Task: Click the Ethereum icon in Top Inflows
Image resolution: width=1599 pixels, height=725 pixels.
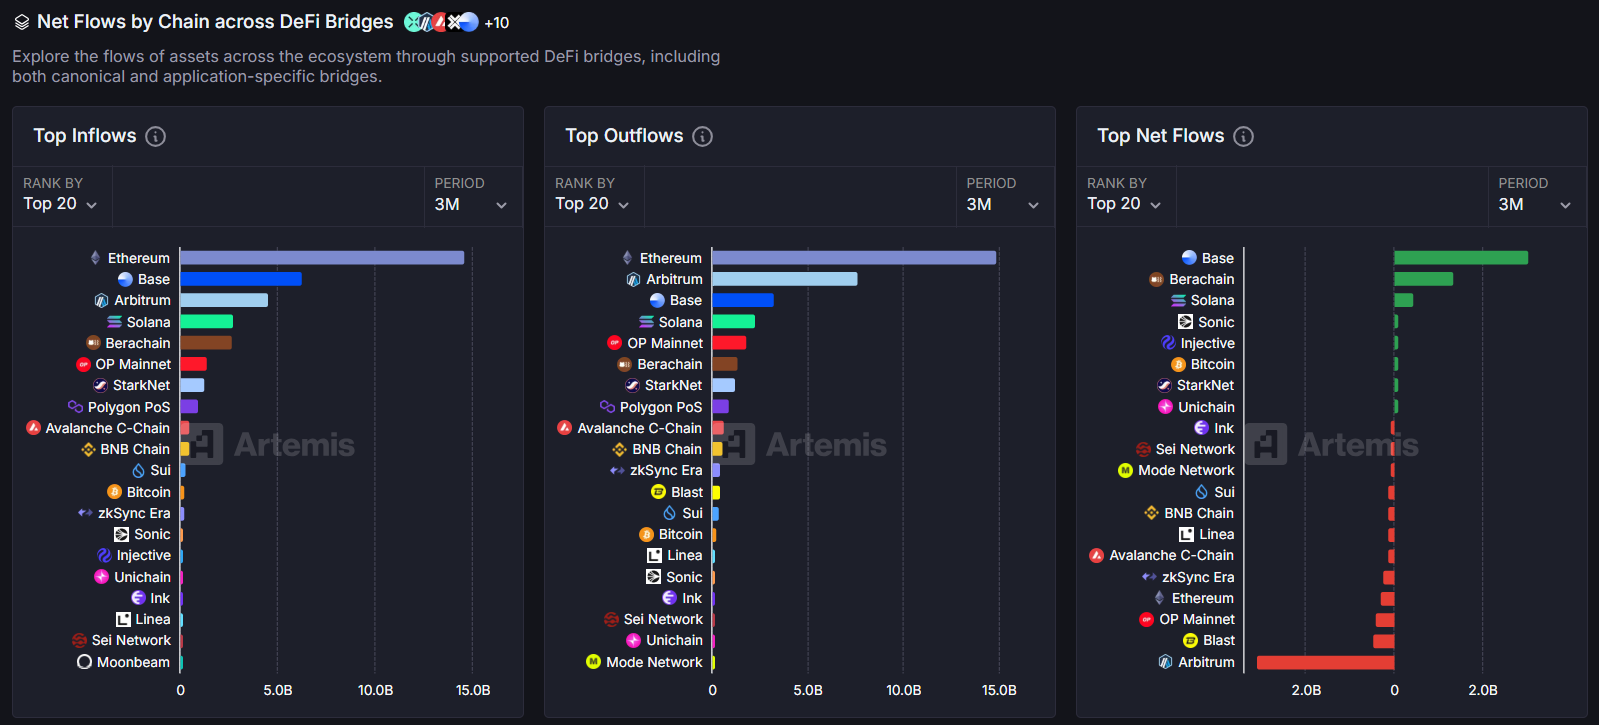Action: click(96, 258)
